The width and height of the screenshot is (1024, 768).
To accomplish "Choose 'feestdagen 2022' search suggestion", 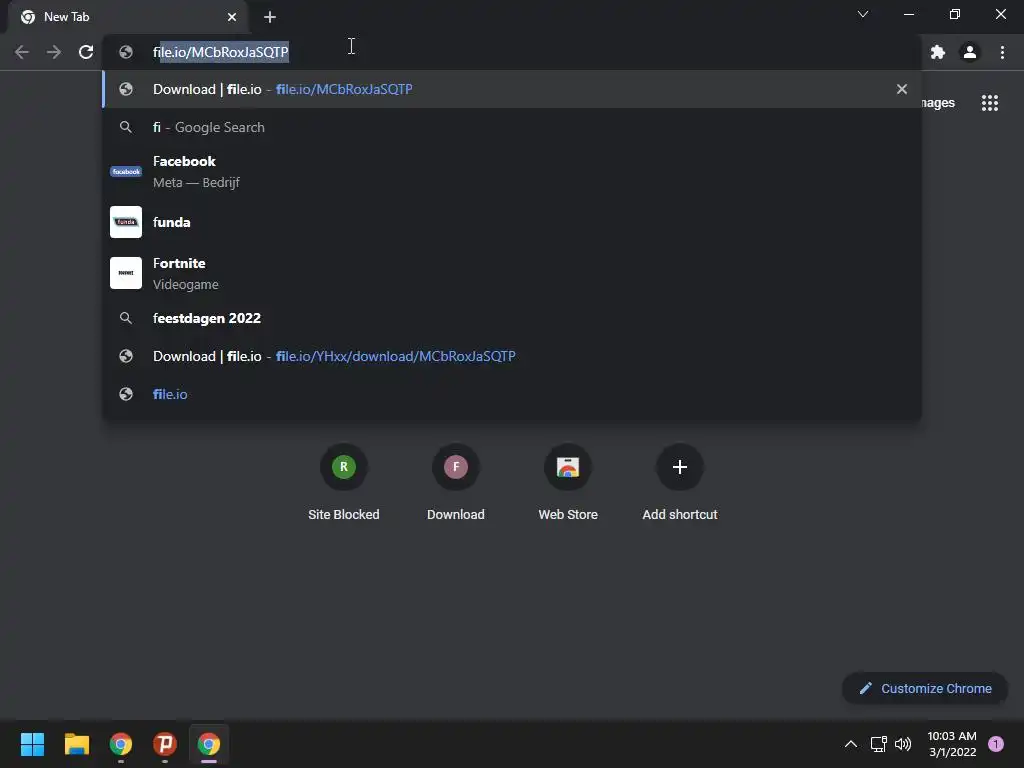I will click(x=512, y=318).
